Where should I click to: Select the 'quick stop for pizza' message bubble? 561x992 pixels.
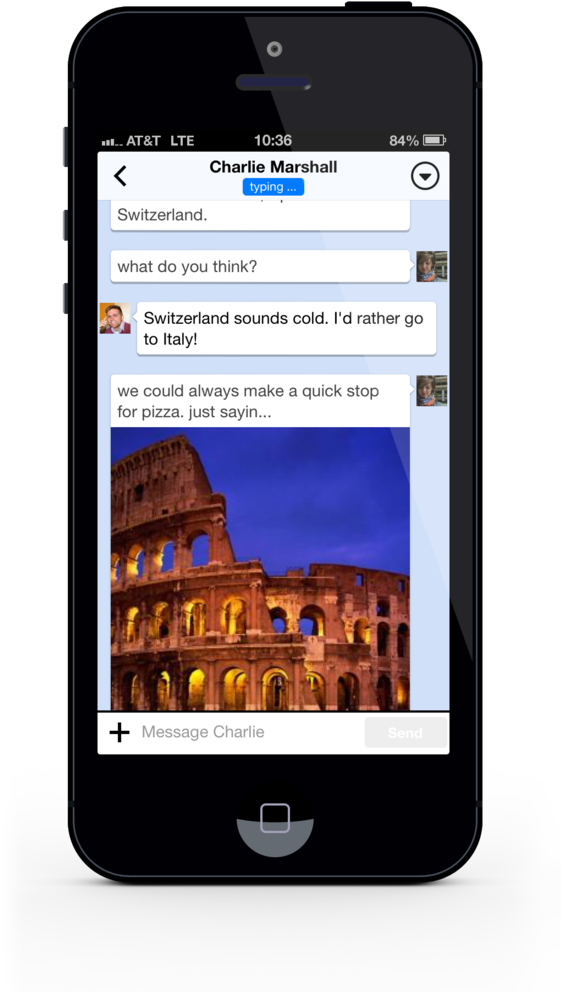(x=260, y=401)
